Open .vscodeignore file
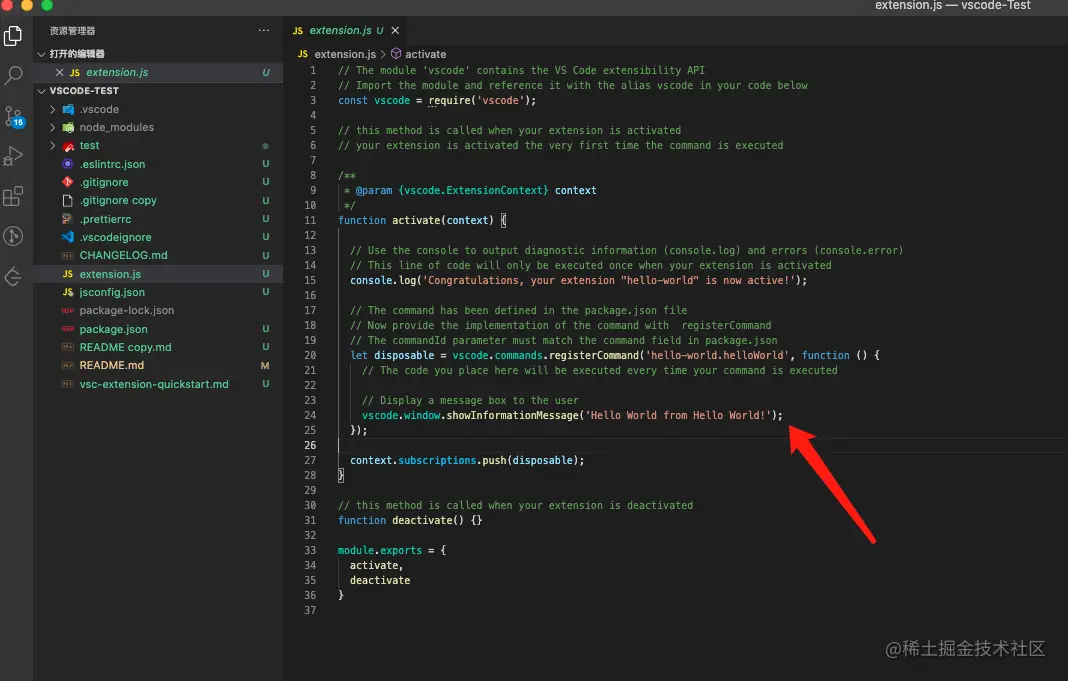Screen dimensions: 1068x681 tap(158, 237)
